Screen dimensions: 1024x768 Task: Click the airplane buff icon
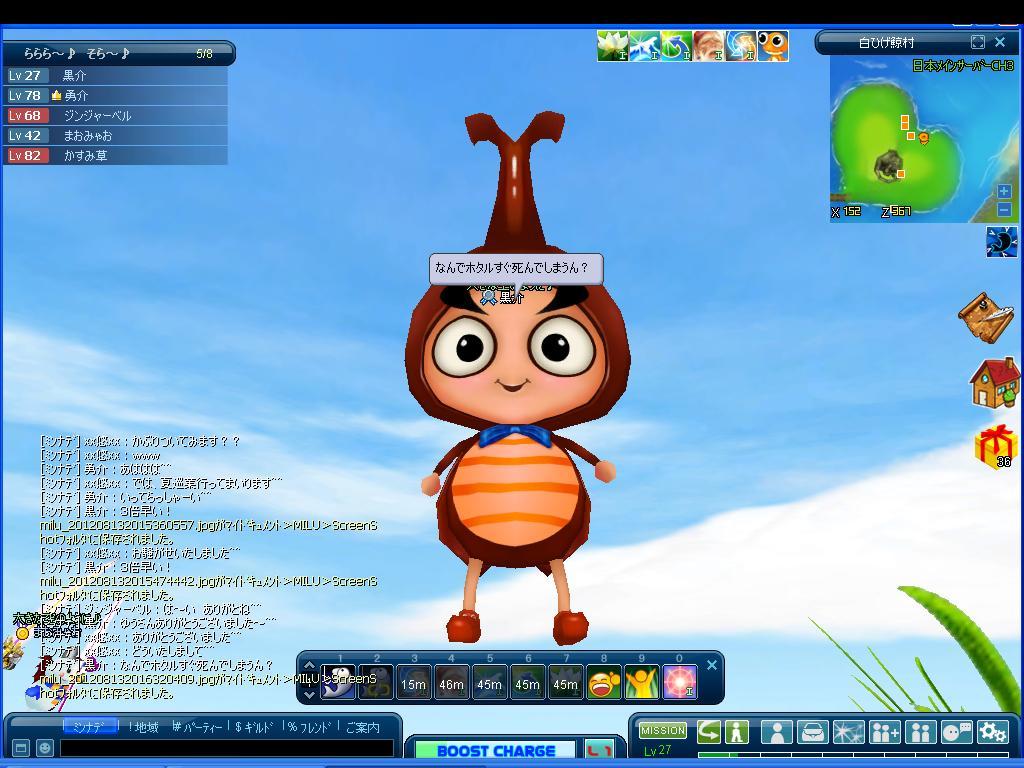click(645, 46)
